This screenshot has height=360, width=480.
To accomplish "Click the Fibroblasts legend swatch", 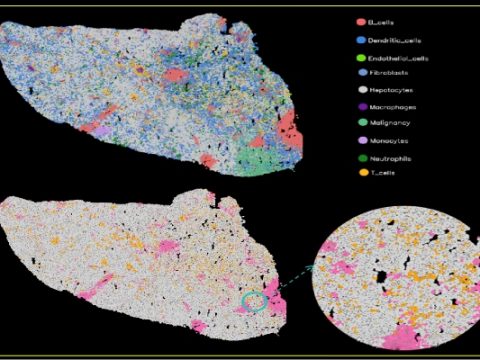I will (x=363, y=72).
